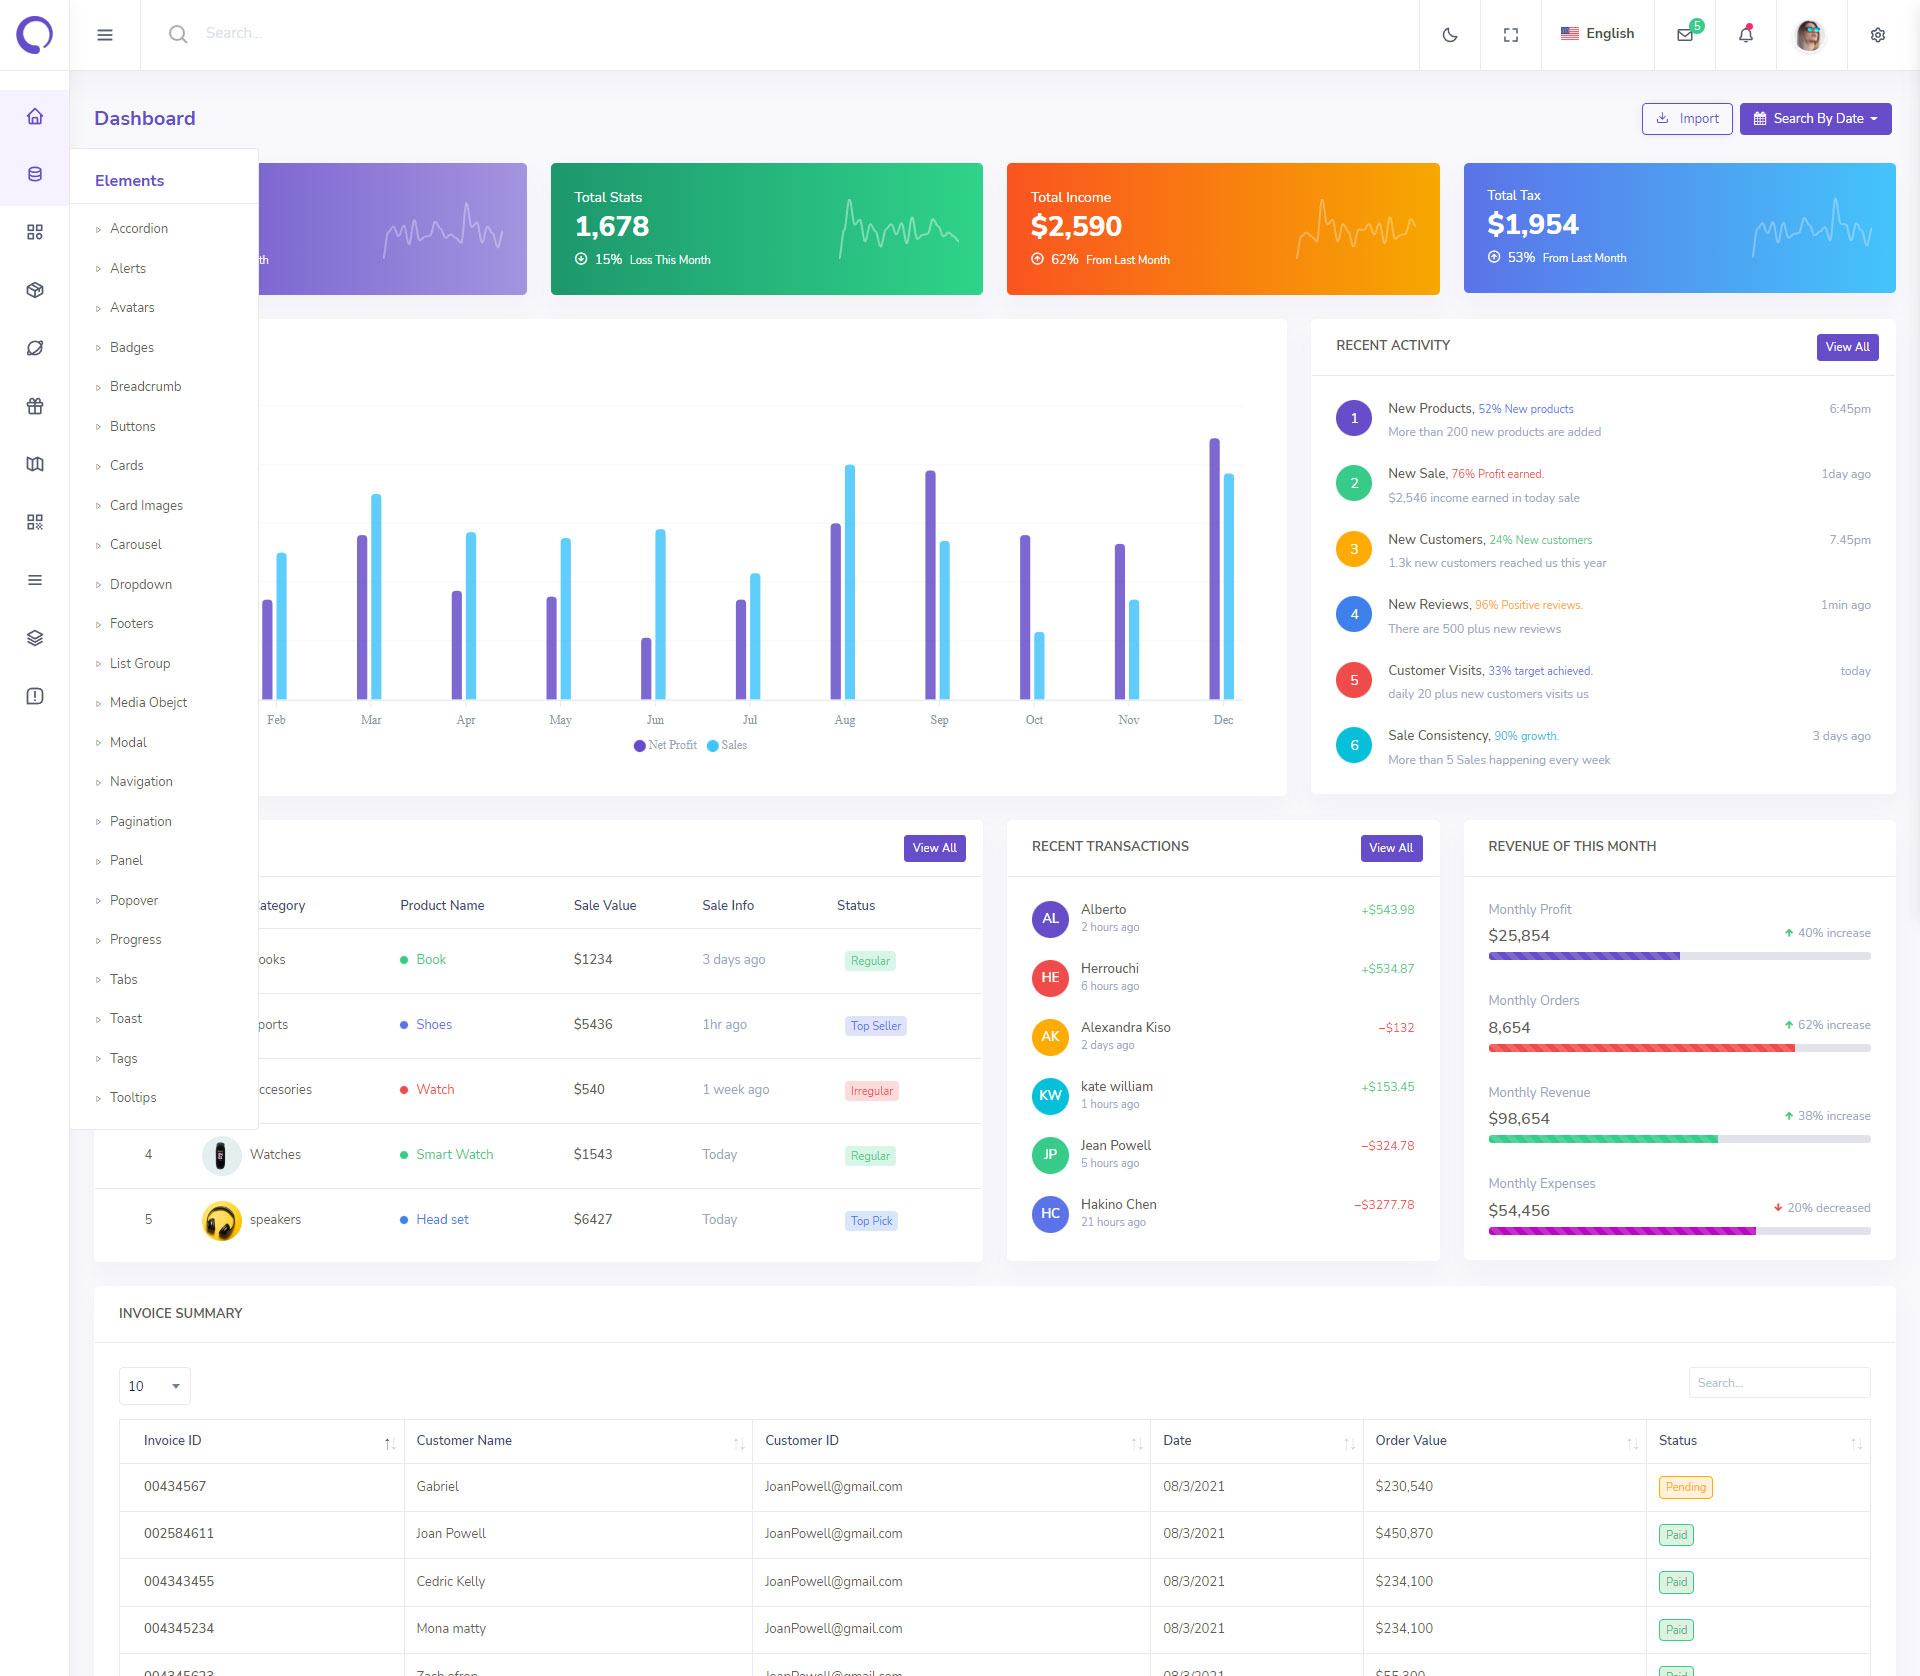Screen dimensions: 1920x1676
Task: Click the hamburger menu icon
Action: pos(105,35)
